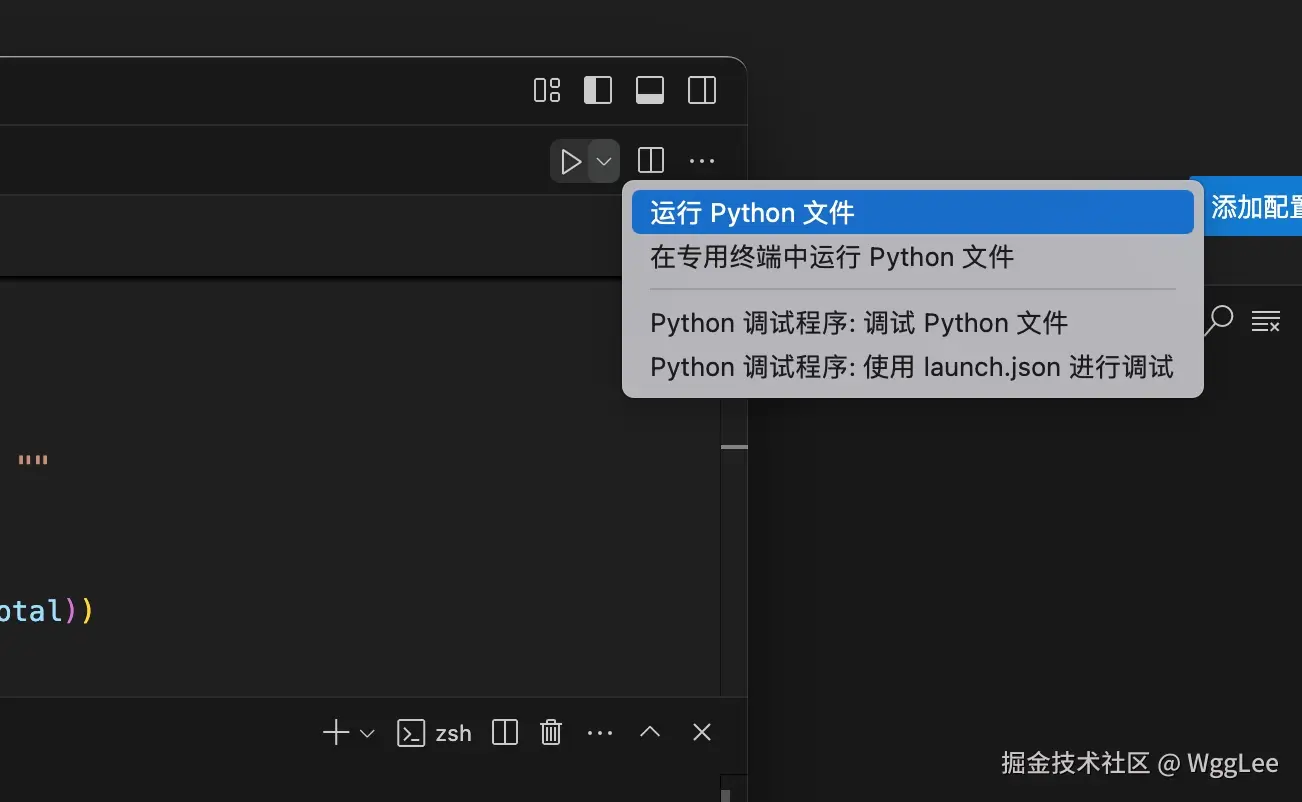Click the 添加配置 button
Screen dimensions: 1302x802
pos(1252,207)
